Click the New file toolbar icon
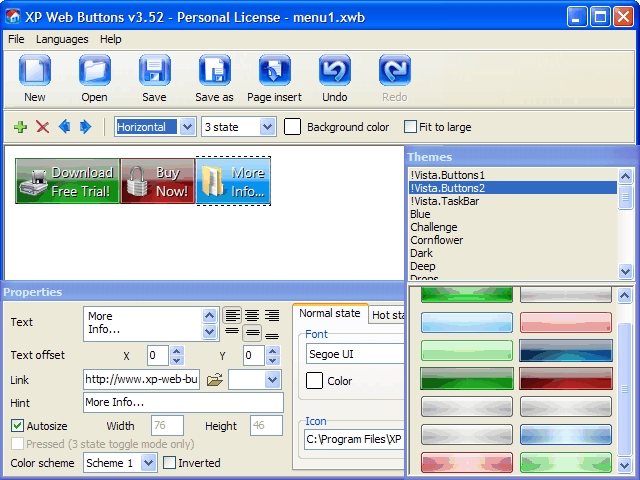 point(35,73)
